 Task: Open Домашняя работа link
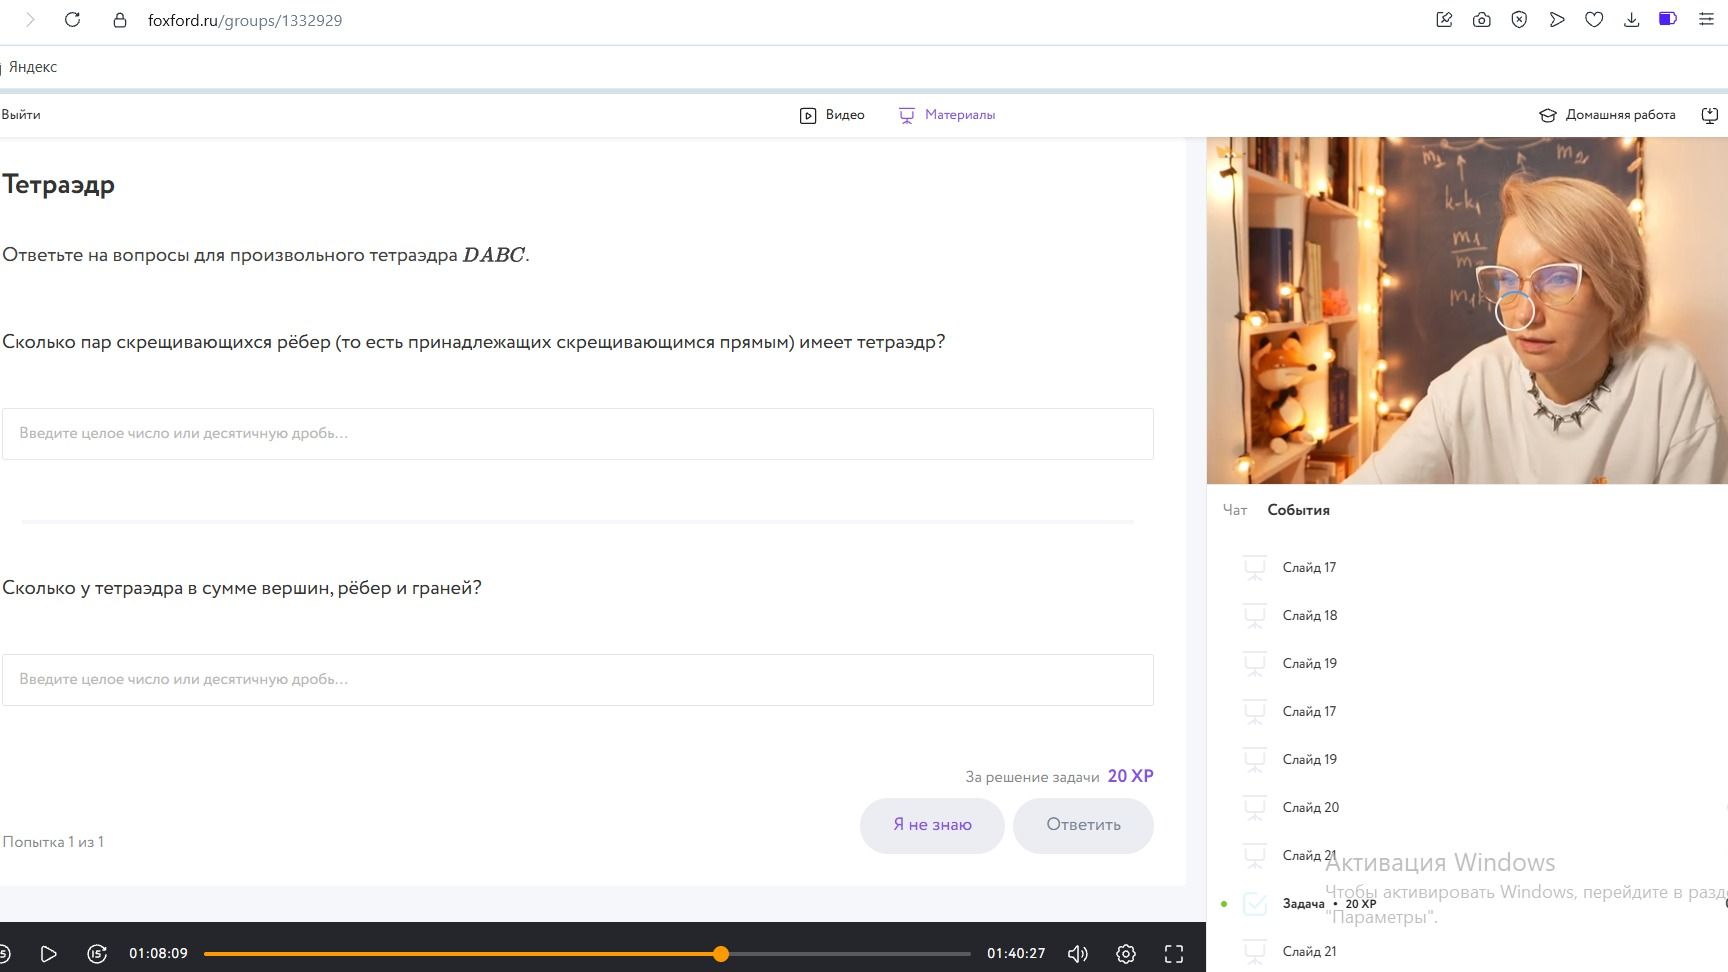1608,115
